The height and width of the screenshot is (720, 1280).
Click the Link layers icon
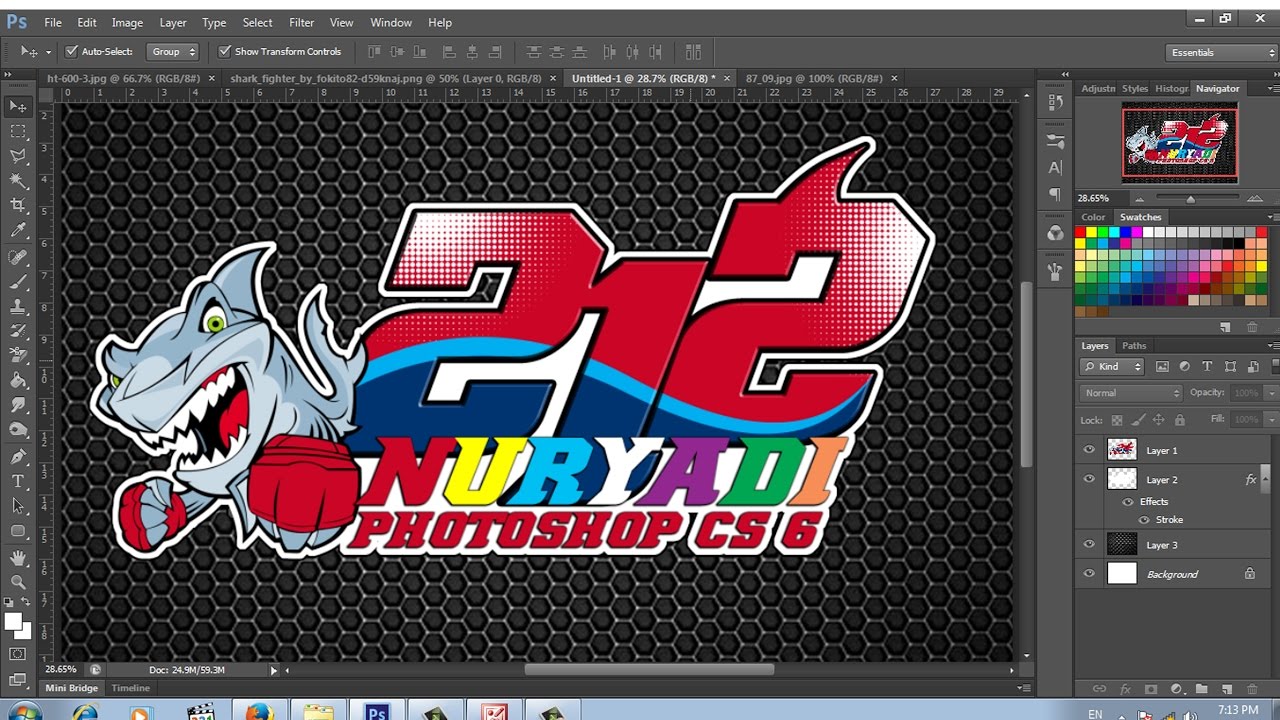[x=1099, y=689]
